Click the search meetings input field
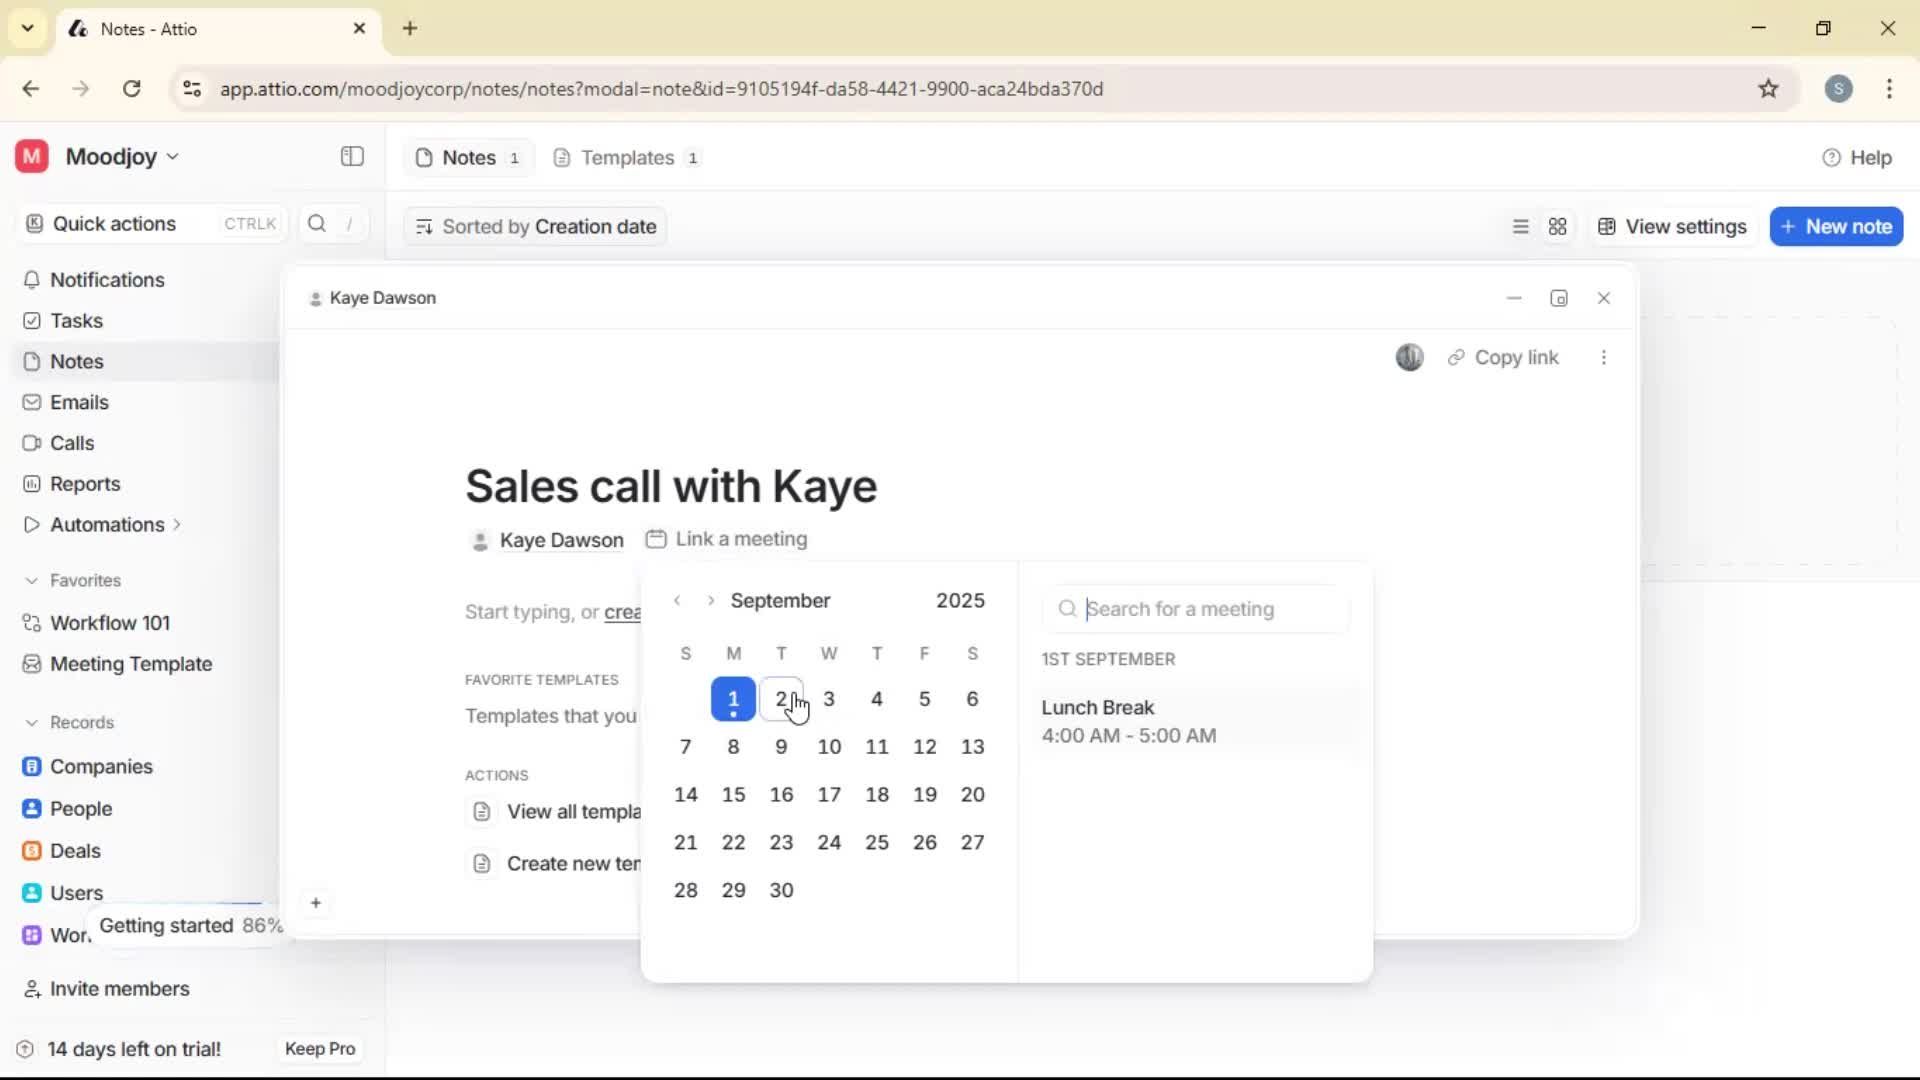Image resolution: width=1920 pixels, height=1080 pixels. click(x=1195, y=608)
